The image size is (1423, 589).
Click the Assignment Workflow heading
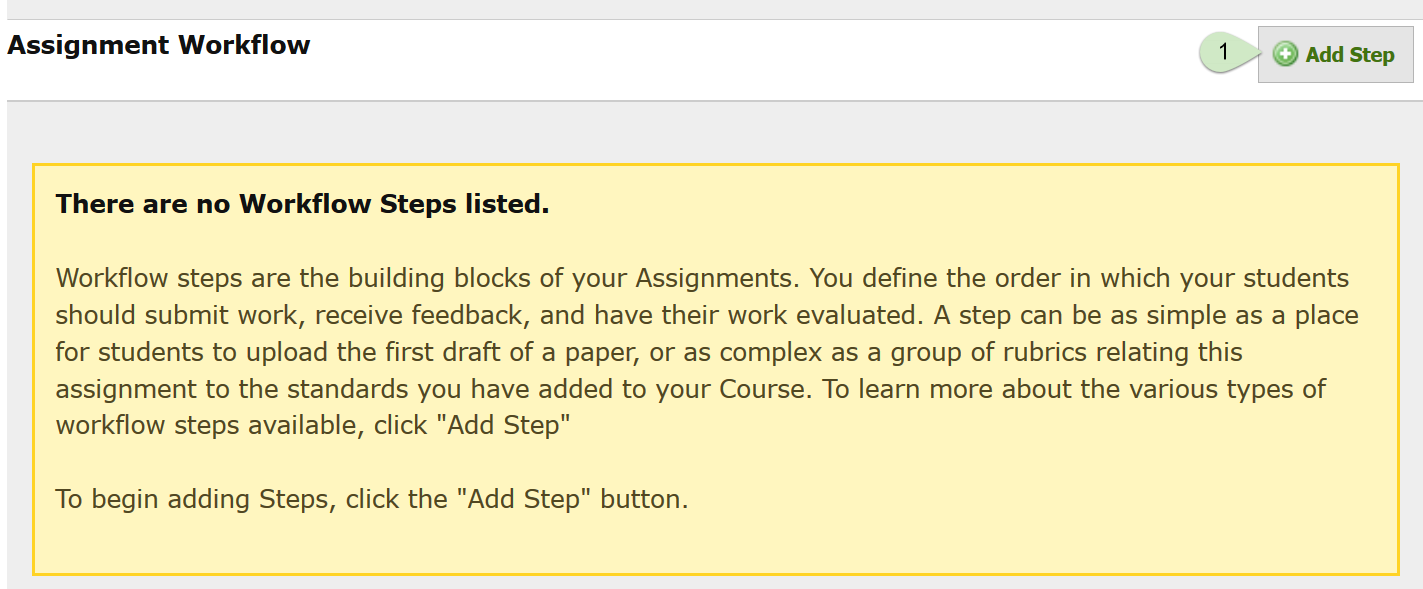(159, 45)
